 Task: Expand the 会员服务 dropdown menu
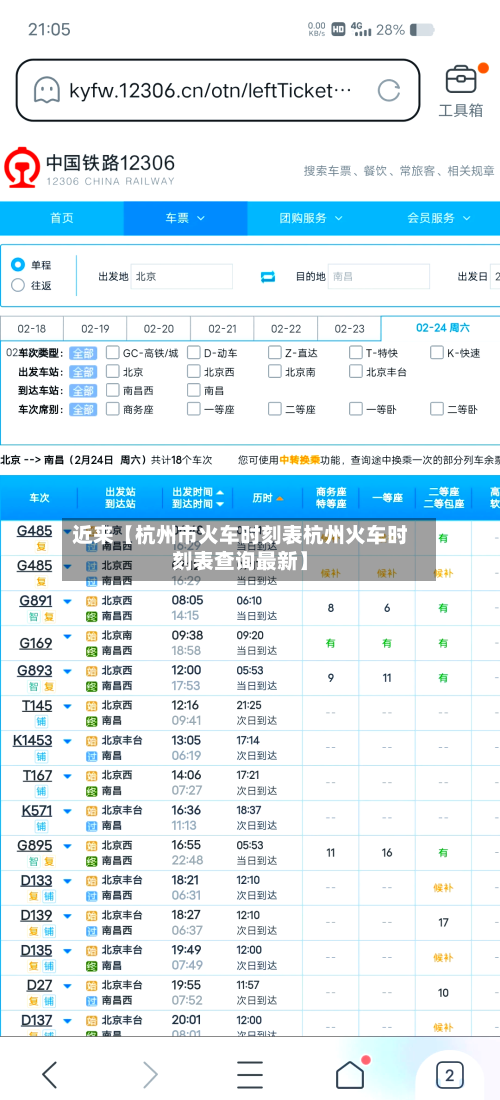click(438, 218)
